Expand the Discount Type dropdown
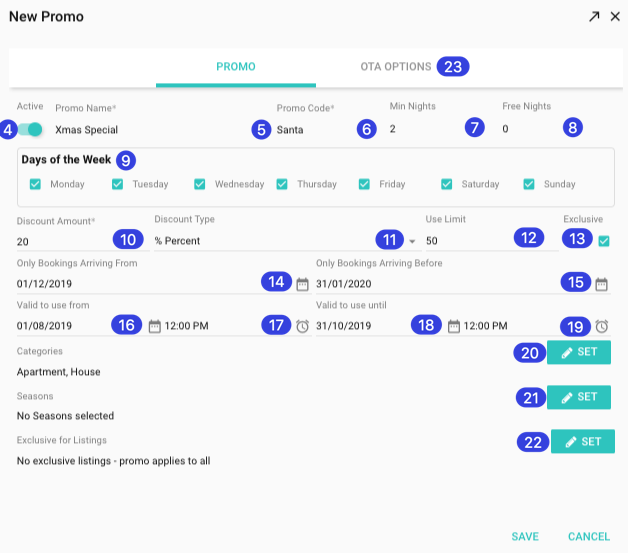This screenshot has width=628, height=553. click(412, 241)
